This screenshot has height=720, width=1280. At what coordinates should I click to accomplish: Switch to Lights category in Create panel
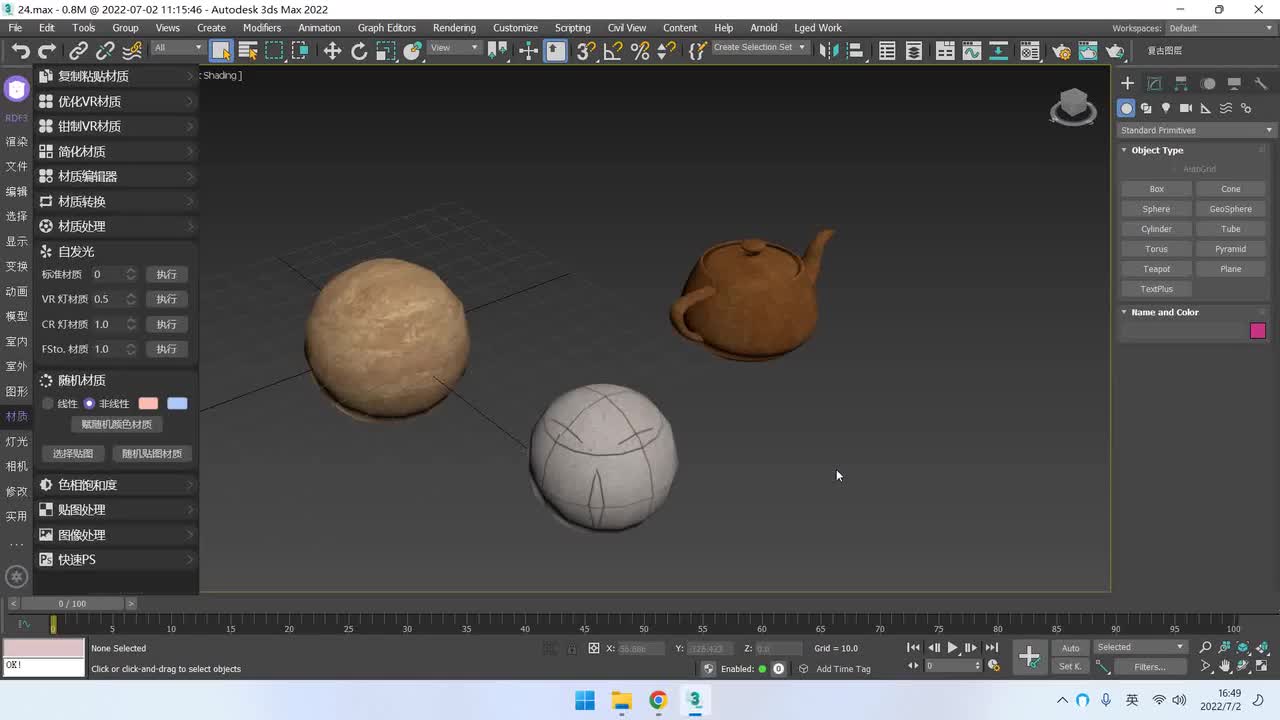coord(1166,108)
